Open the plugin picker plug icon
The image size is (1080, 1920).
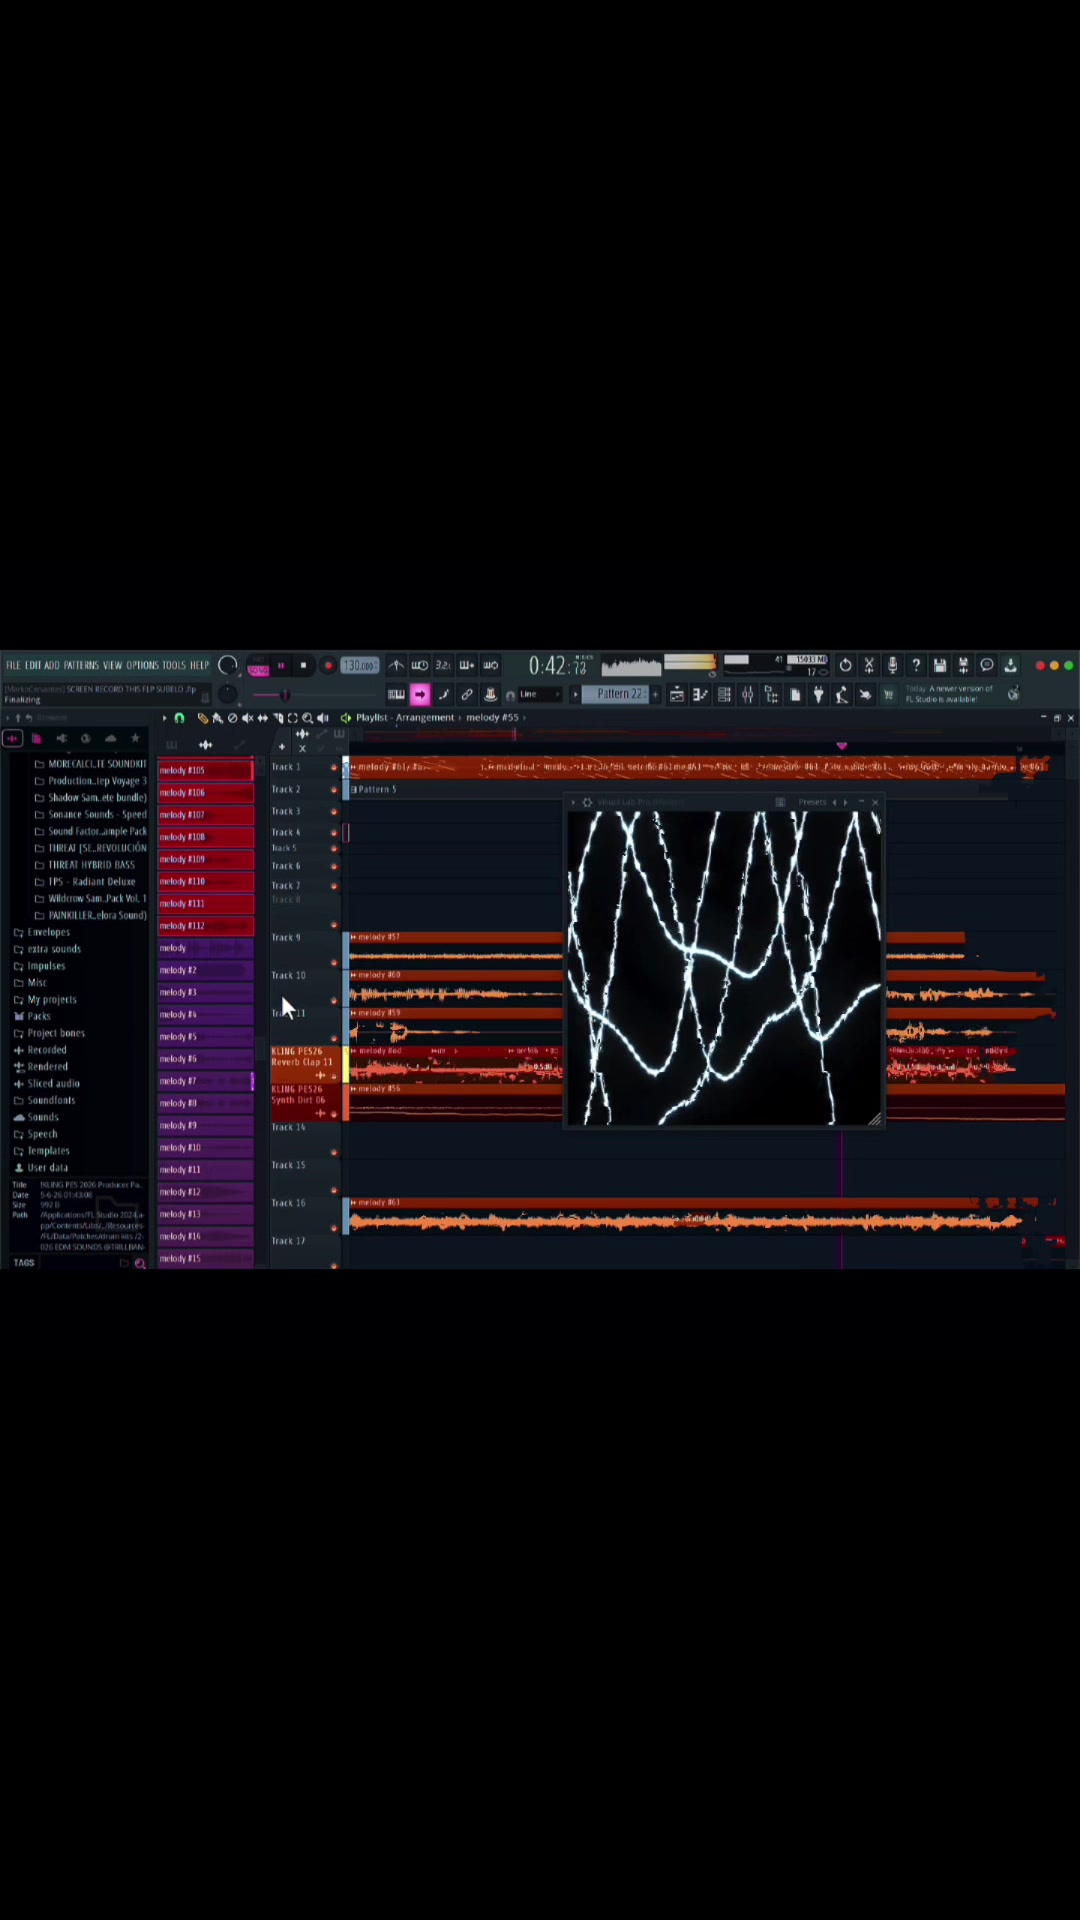[819, 695]
